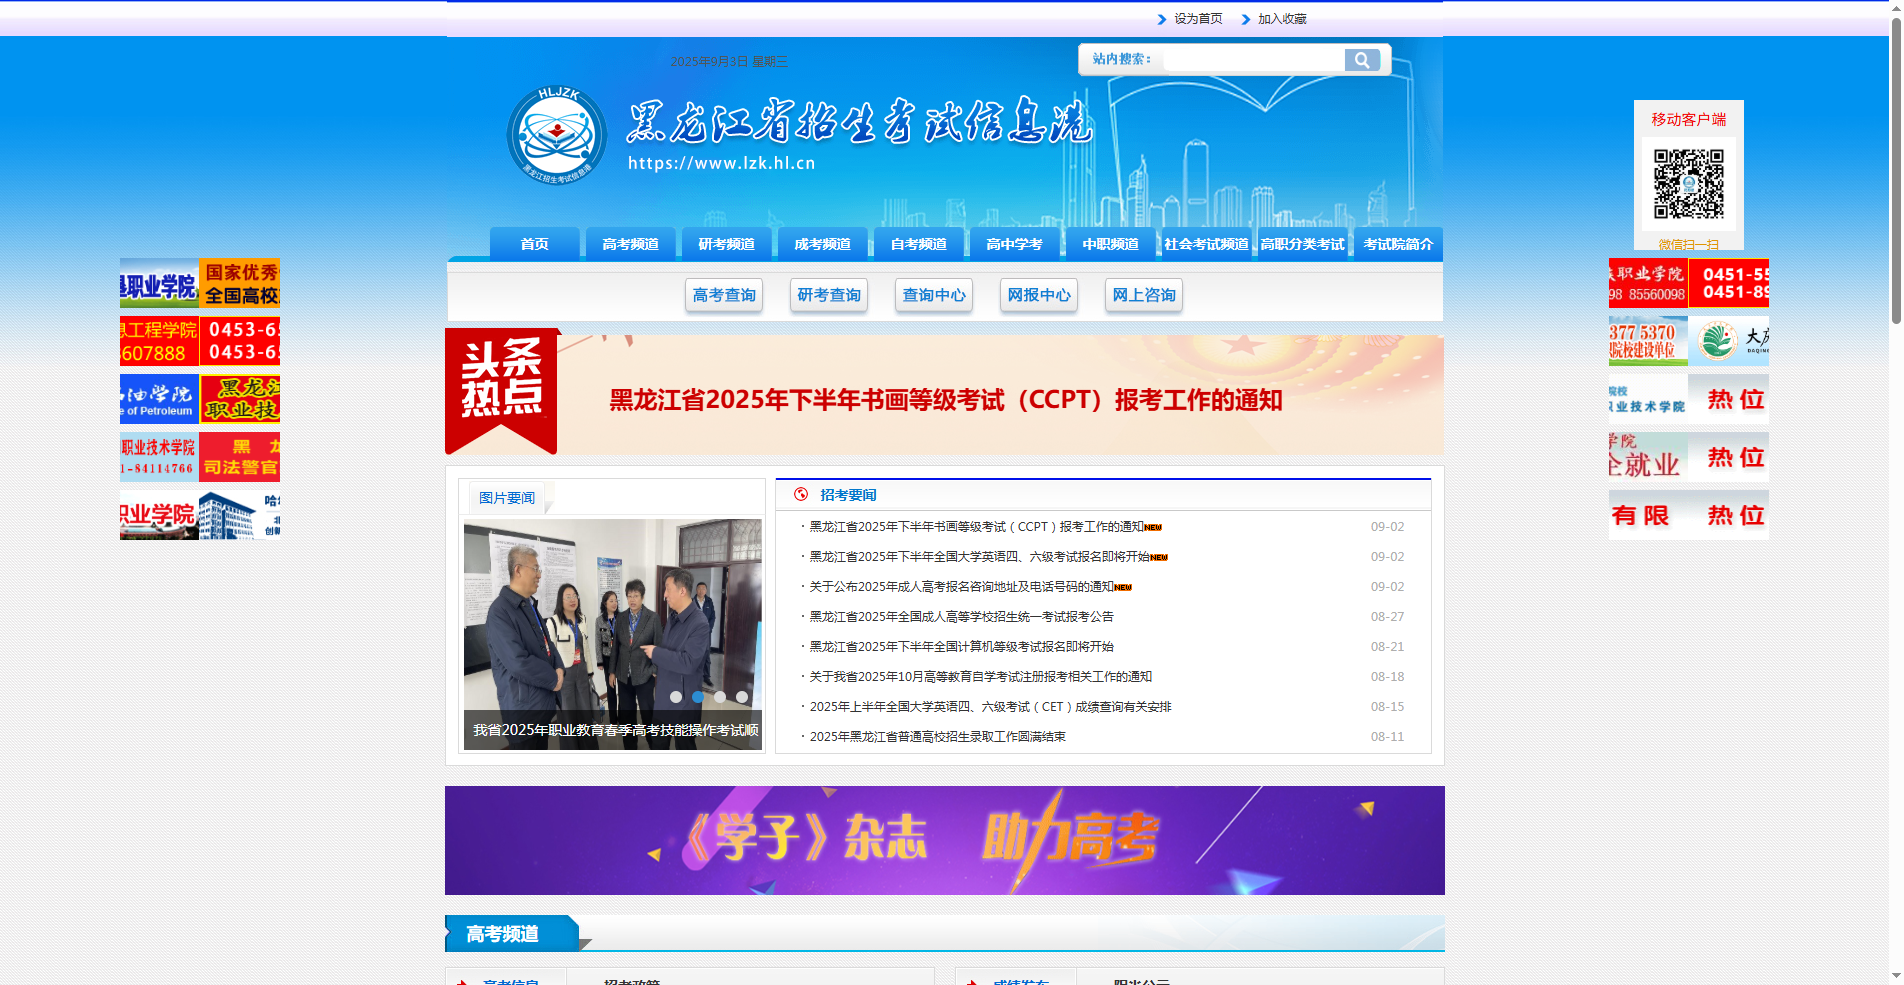Click the NEW icon on the CCPT notice
This screenshot has height=985, width=1904.
tap(1154, 526)
